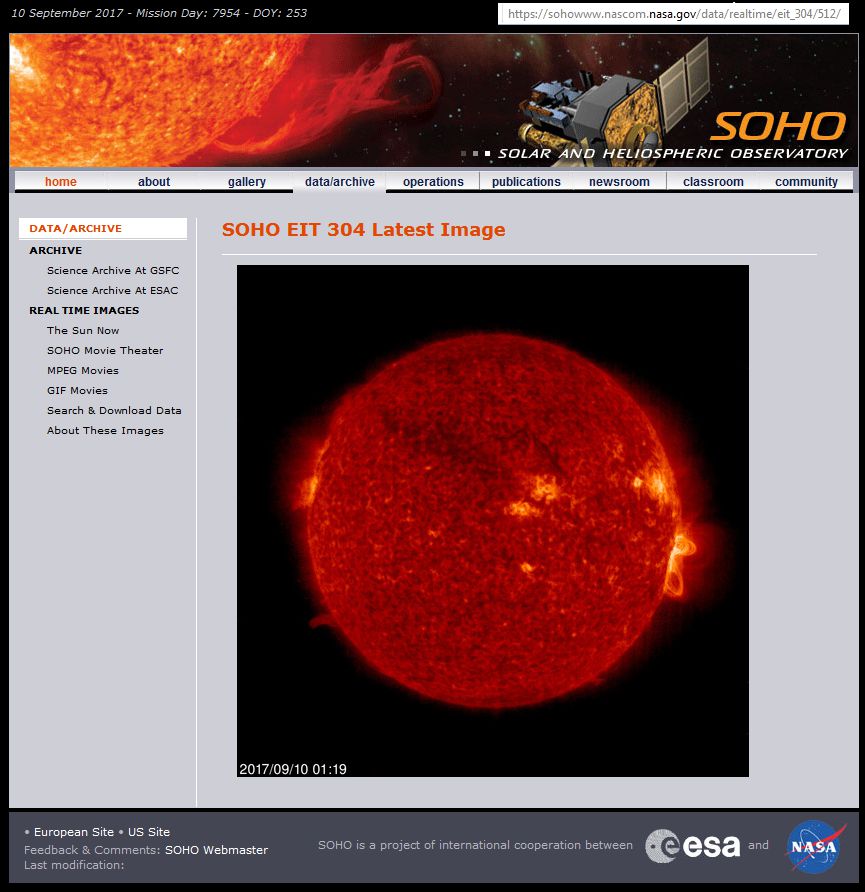Open the publications tab
865x892 pixels.
pyautogui.click(x=526, y=181)
